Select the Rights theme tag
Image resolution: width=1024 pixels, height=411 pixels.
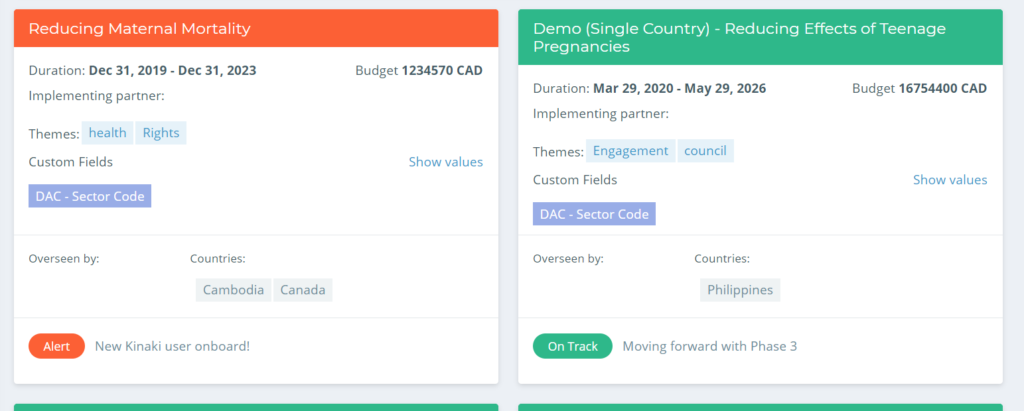(x=161, y=133)
